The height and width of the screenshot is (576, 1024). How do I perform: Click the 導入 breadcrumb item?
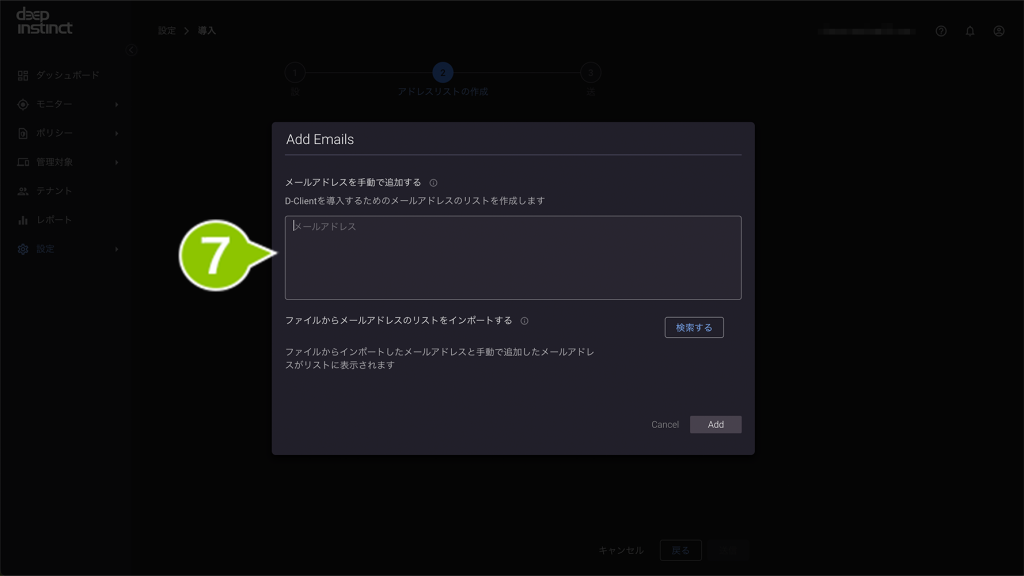[x=206, y=31]
